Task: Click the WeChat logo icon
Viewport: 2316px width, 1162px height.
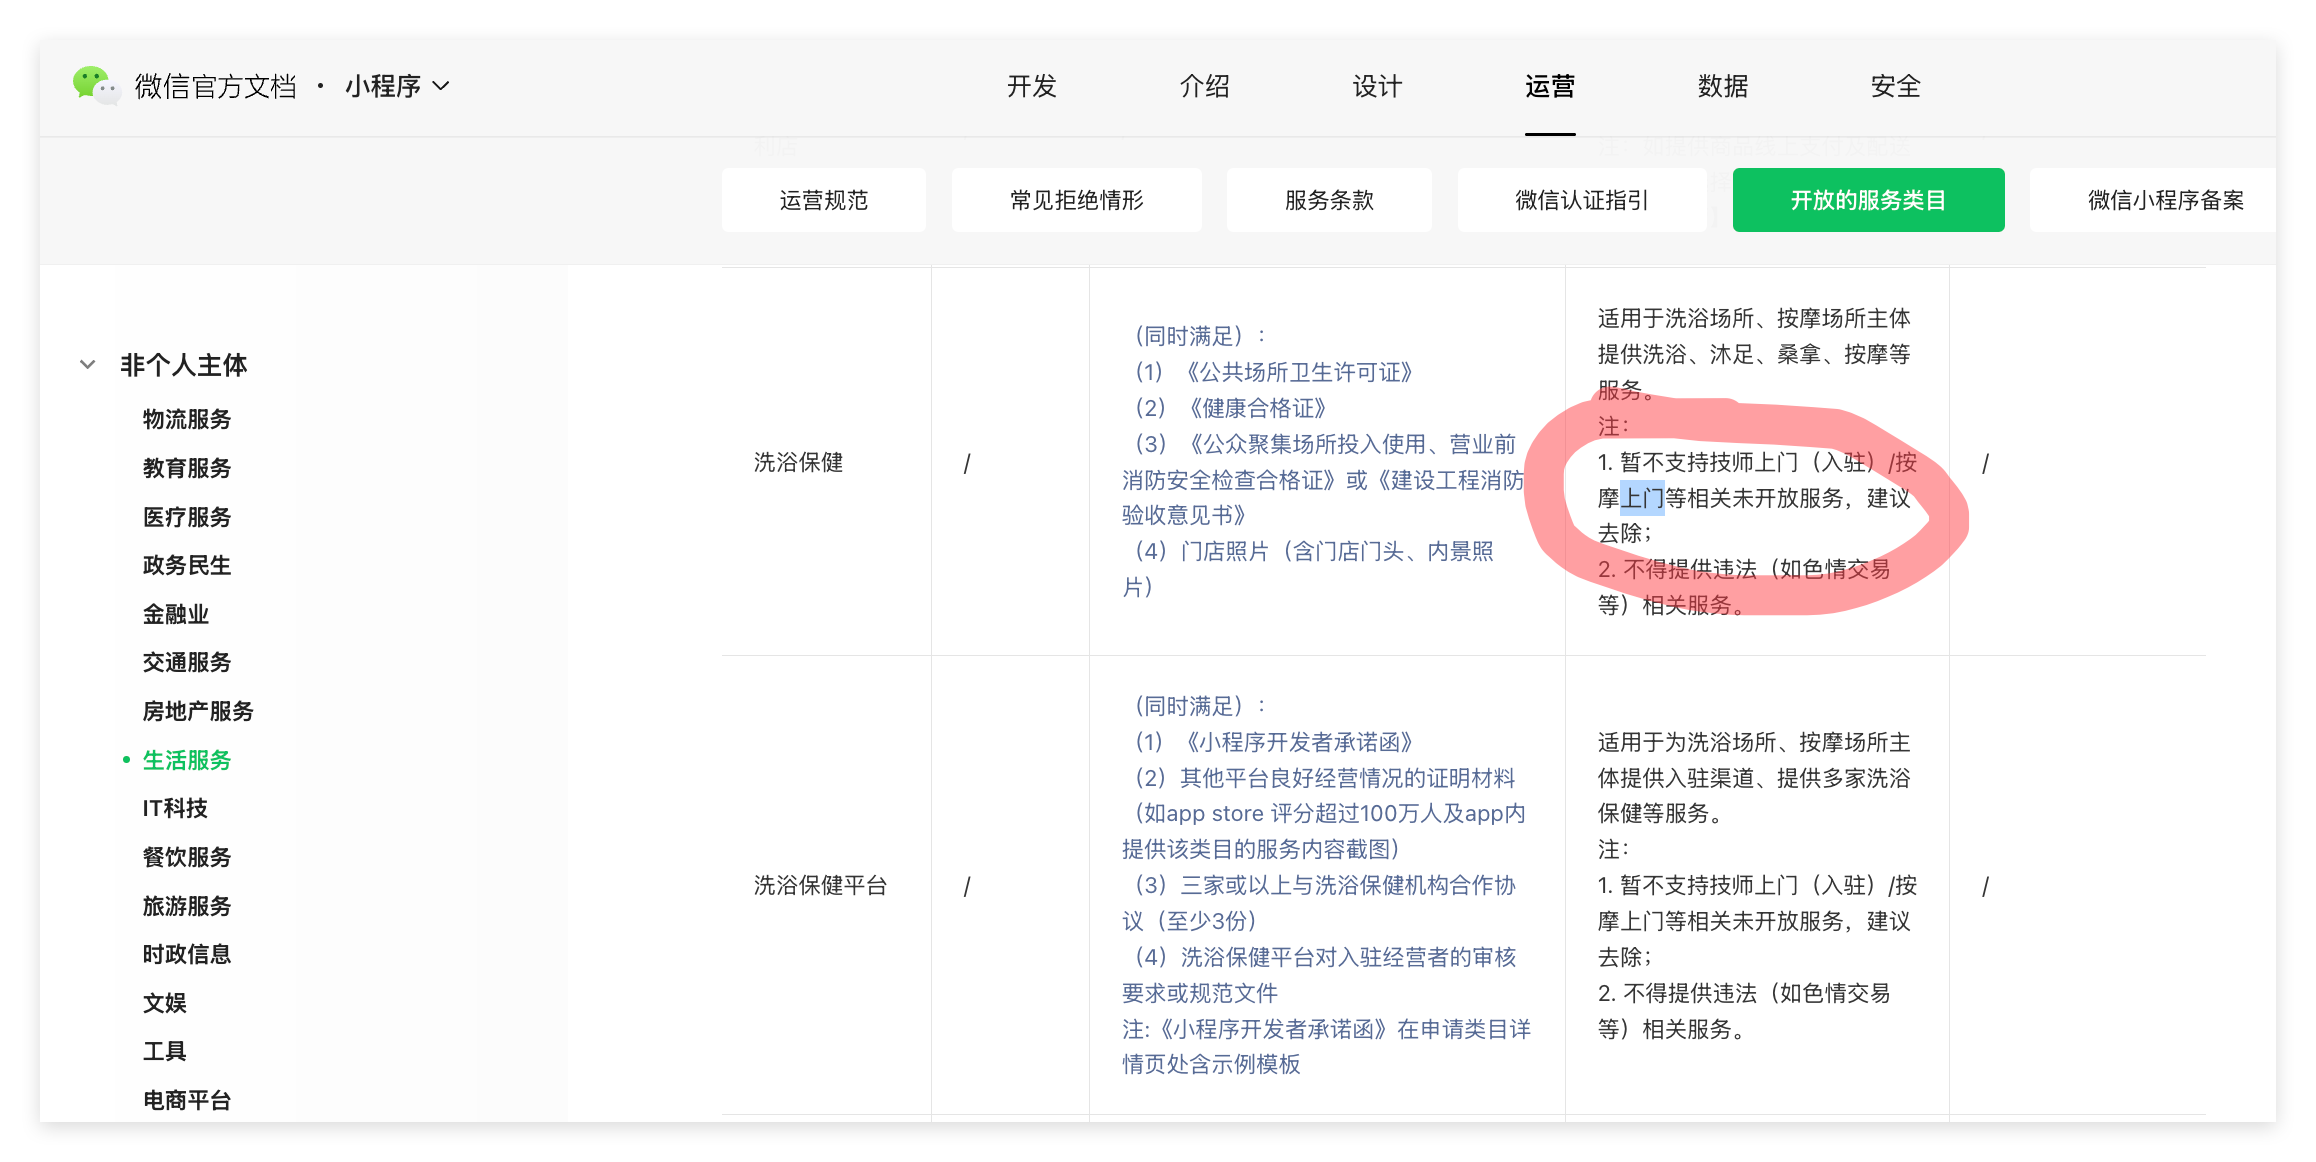Action: pos(95,86)
